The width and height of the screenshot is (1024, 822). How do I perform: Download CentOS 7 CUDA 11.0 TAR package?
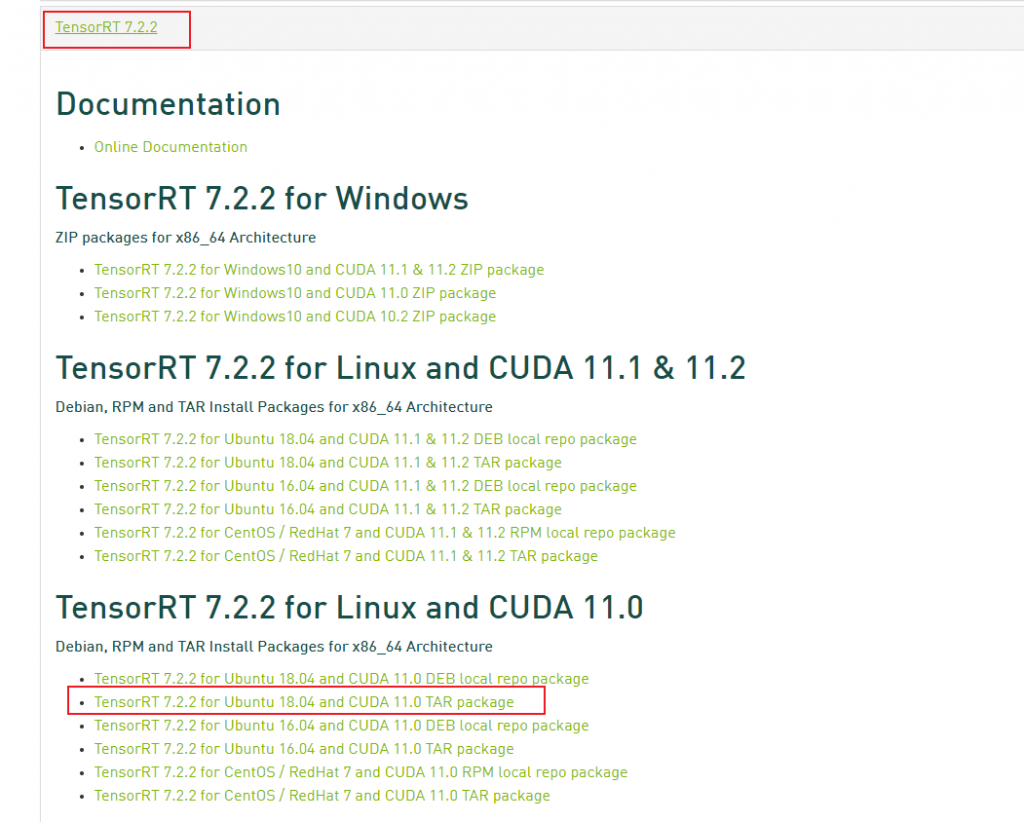322,796
